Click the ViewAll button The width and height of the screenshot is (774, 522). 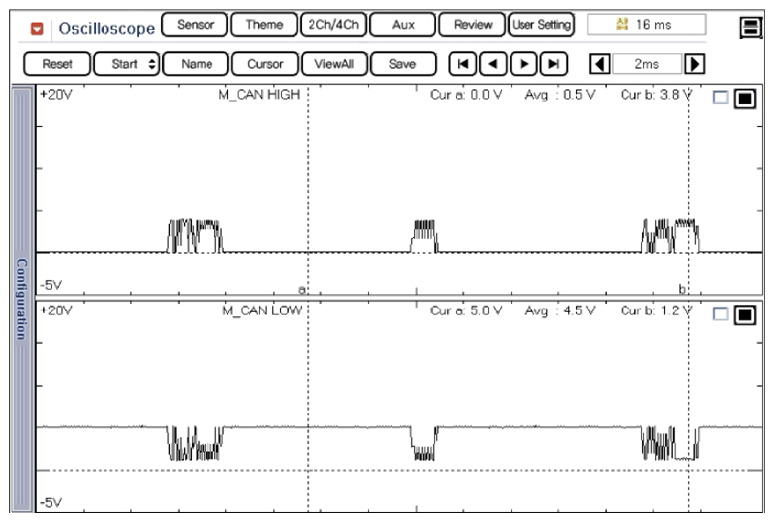tap(333, 64)
